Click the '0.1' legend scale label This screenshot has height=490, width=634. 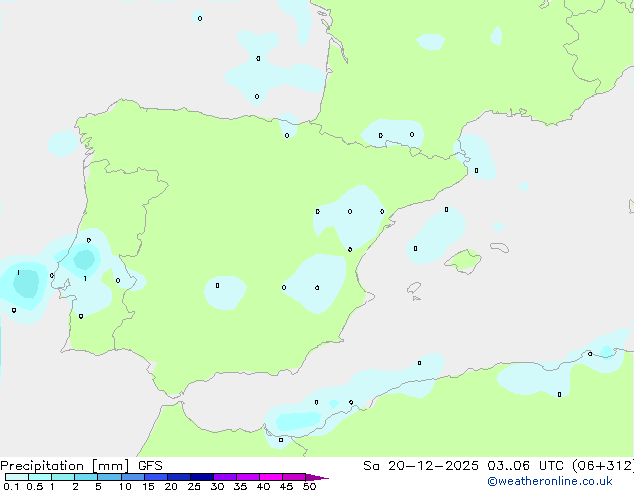(11, 486)
